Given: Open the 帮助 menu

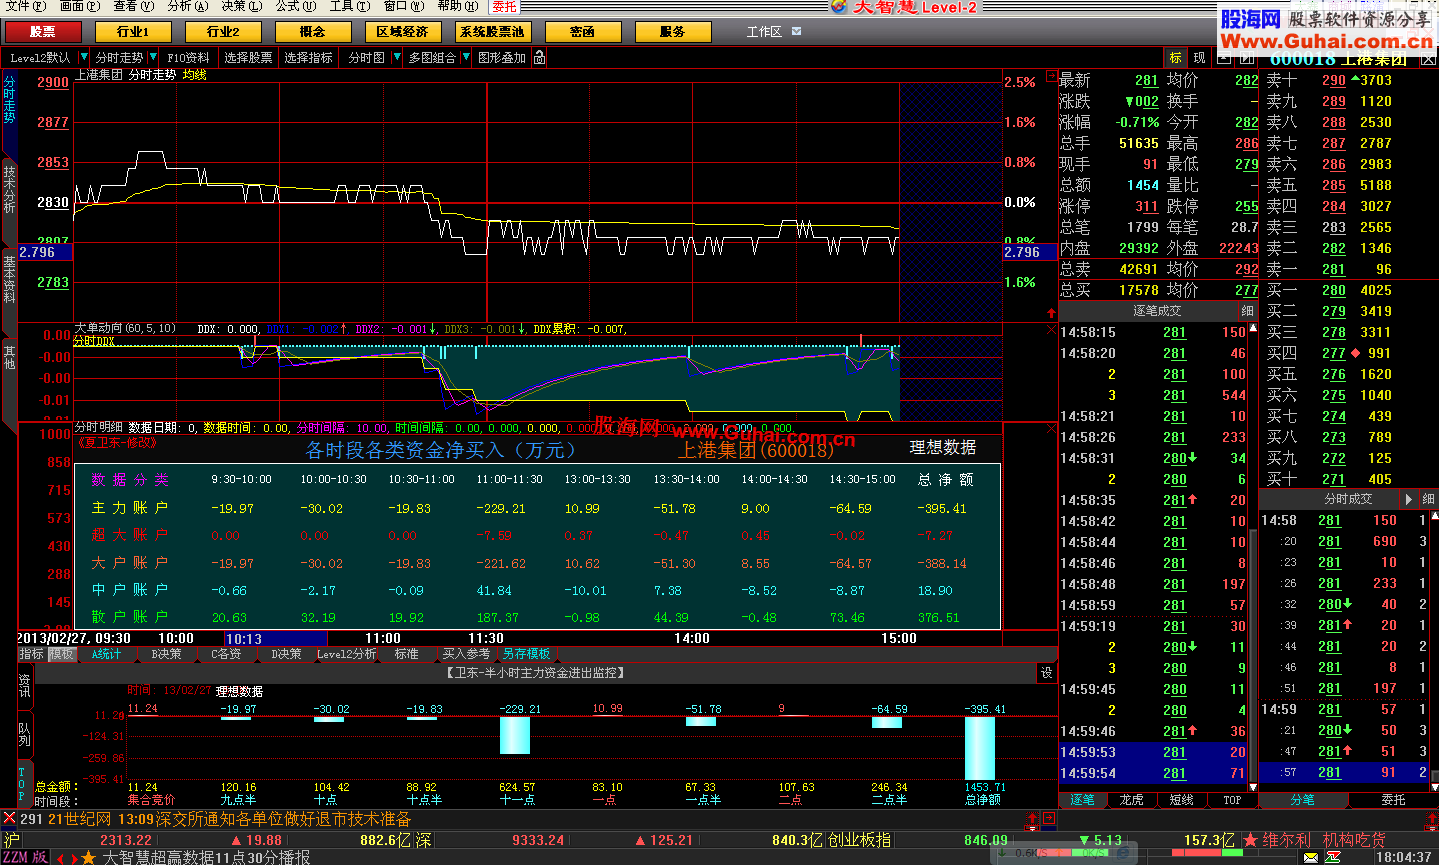Looking at the screenshot, I should tap(457, 6).
